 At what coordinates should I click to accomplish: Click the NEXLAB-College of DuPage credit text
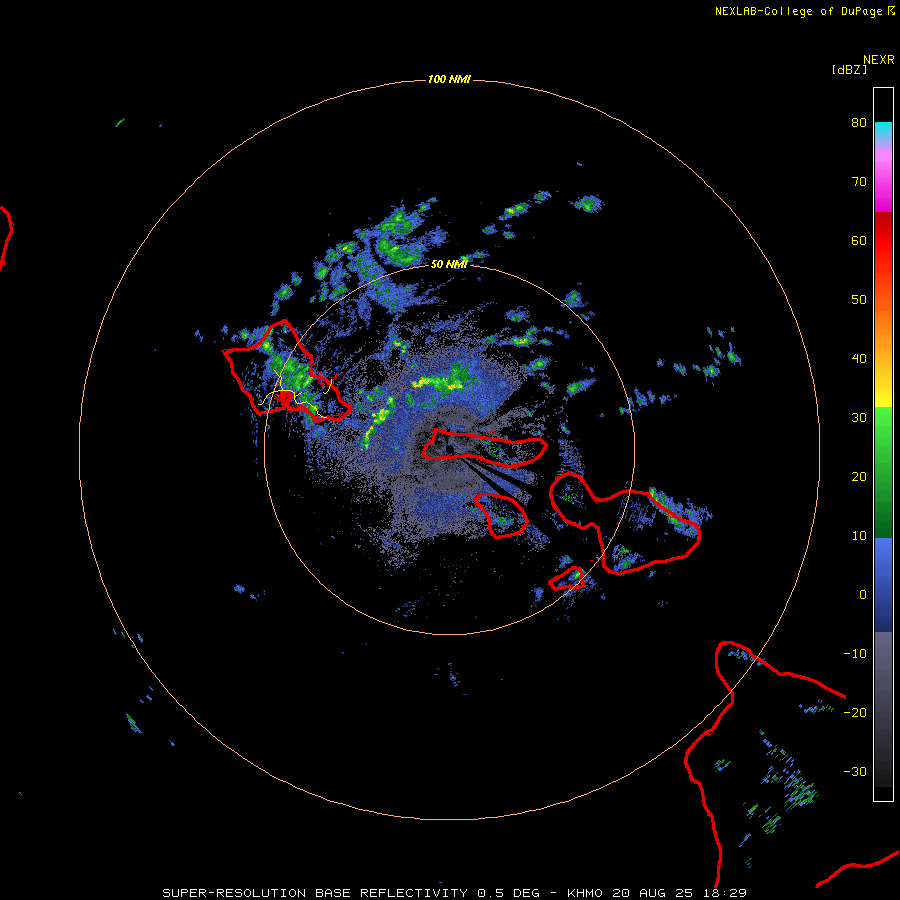798,11
